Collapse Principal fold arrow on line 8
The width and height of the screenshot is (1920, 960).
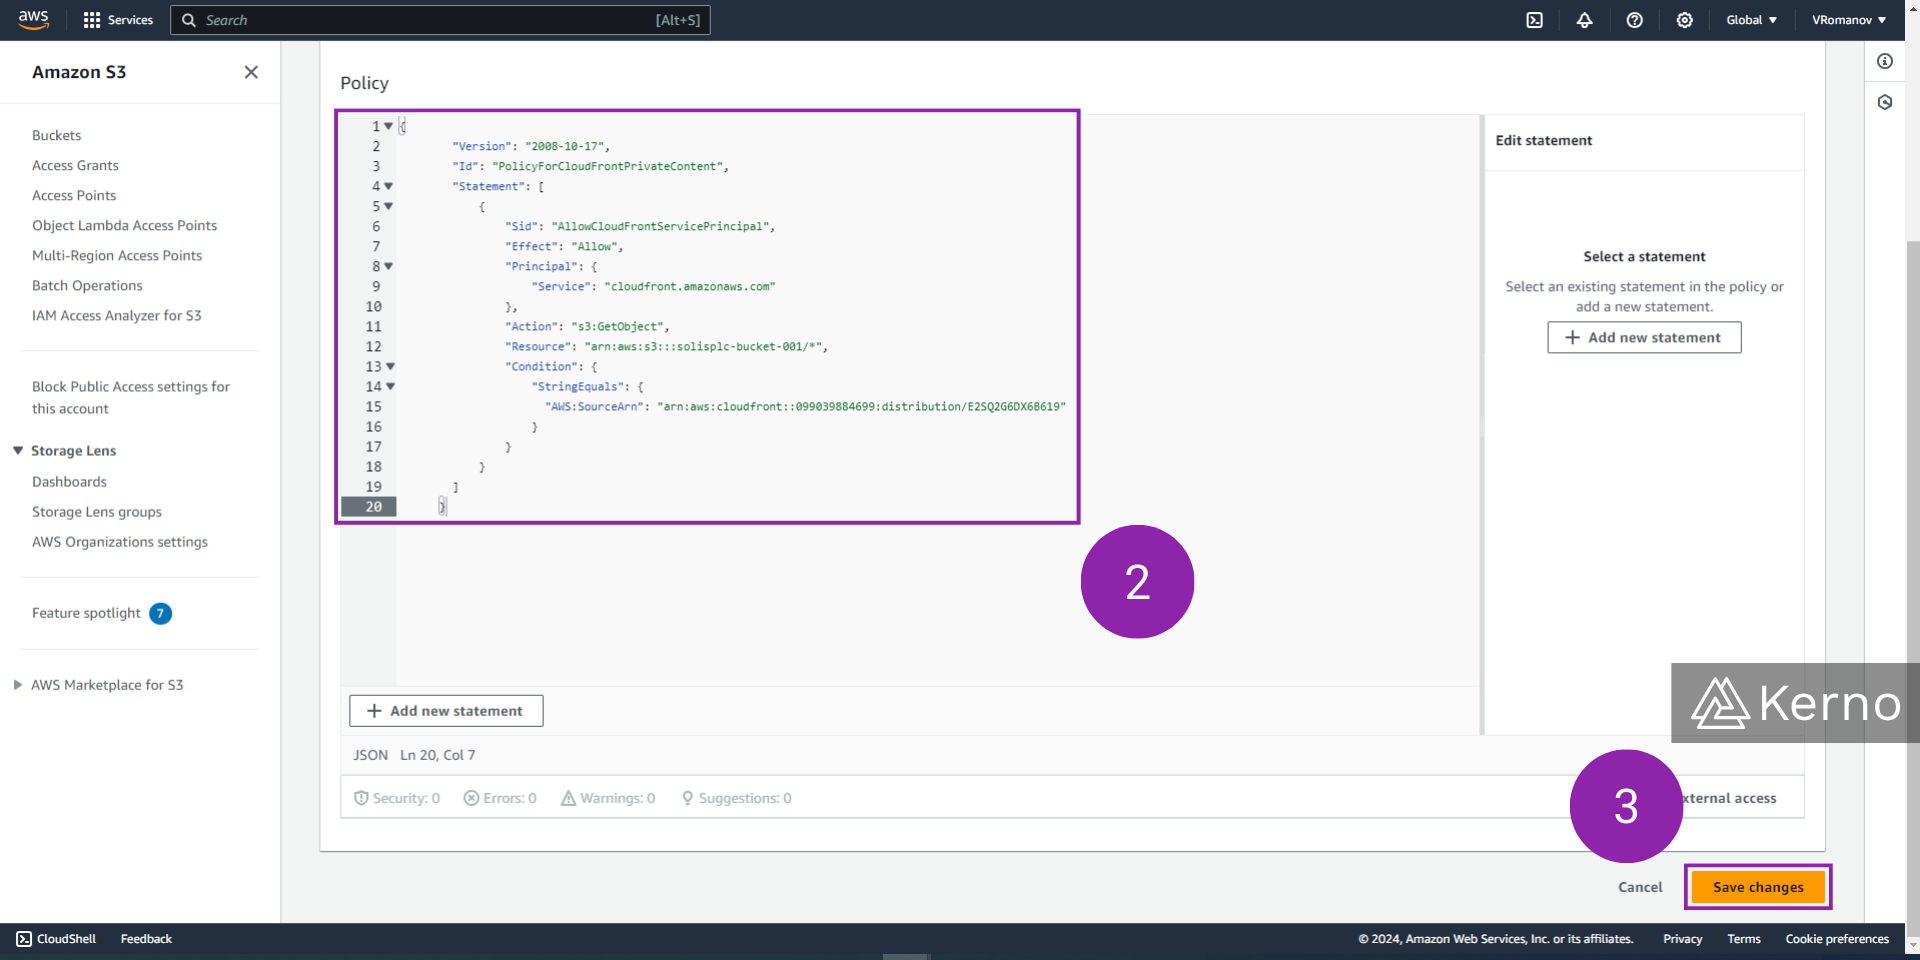tap(388, 266)
